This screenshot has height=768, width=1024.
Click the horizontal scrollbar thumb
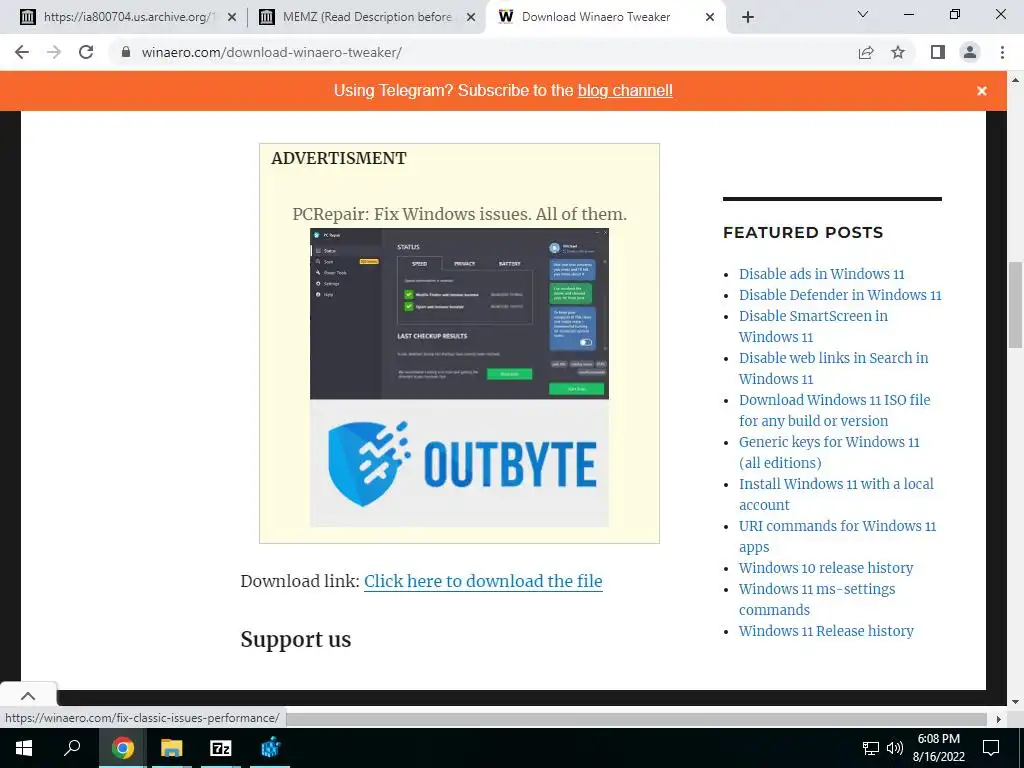click(x=637, y=719)
